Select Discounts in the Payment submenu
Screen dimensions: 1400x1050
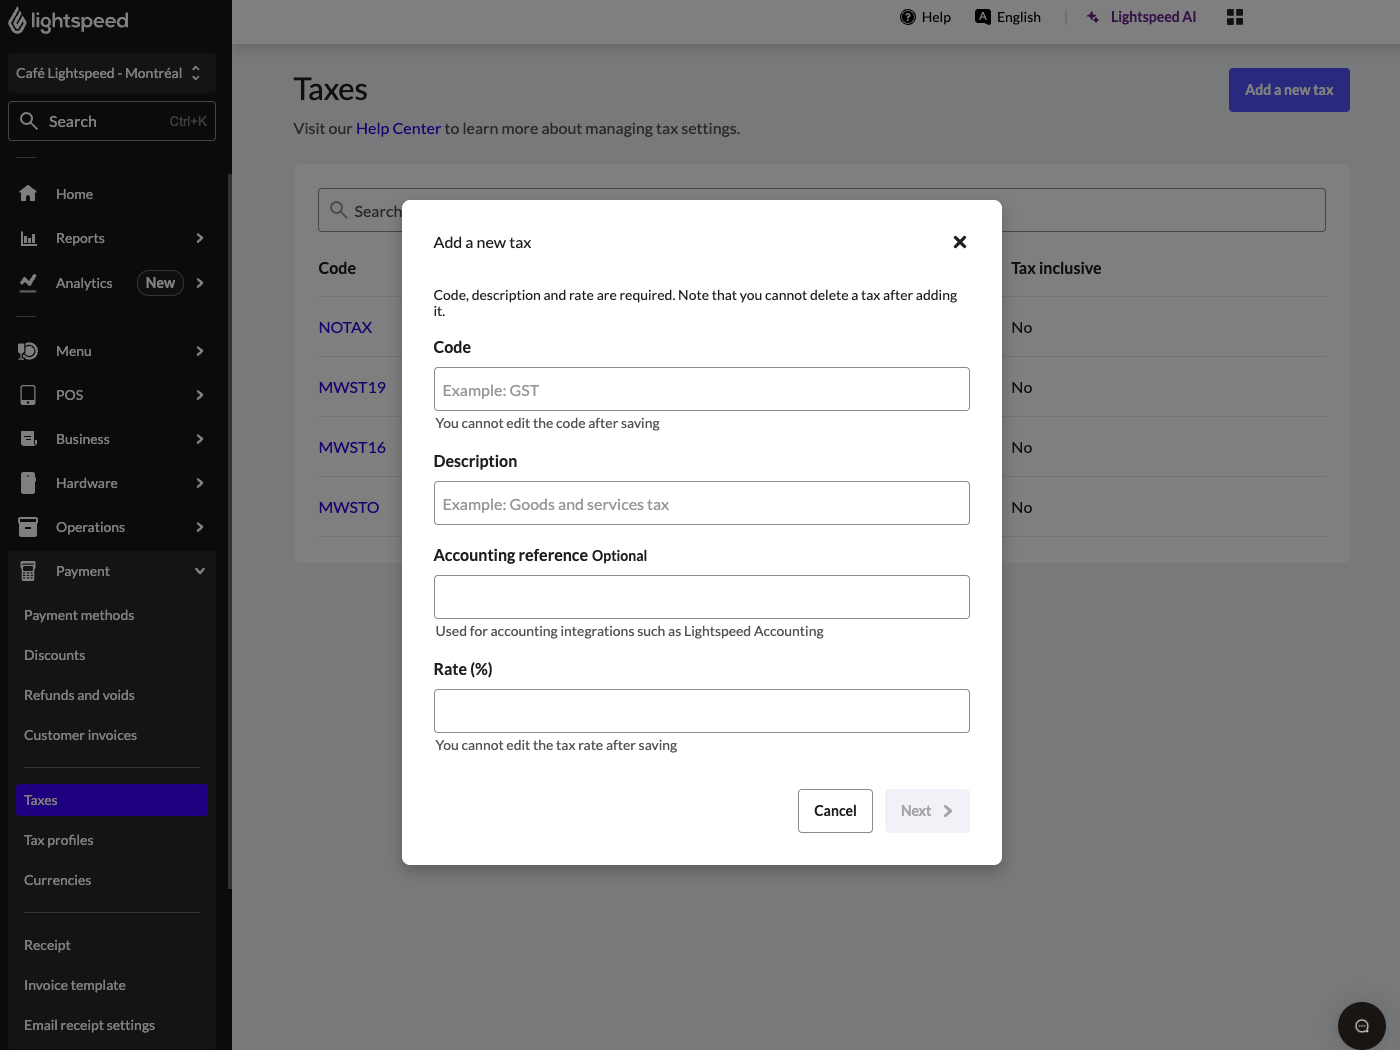(55, 655)
